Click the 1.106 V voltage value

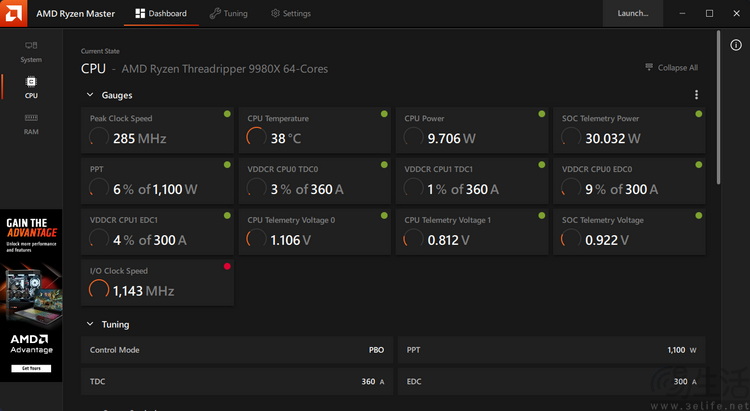(x=290, y=240)
